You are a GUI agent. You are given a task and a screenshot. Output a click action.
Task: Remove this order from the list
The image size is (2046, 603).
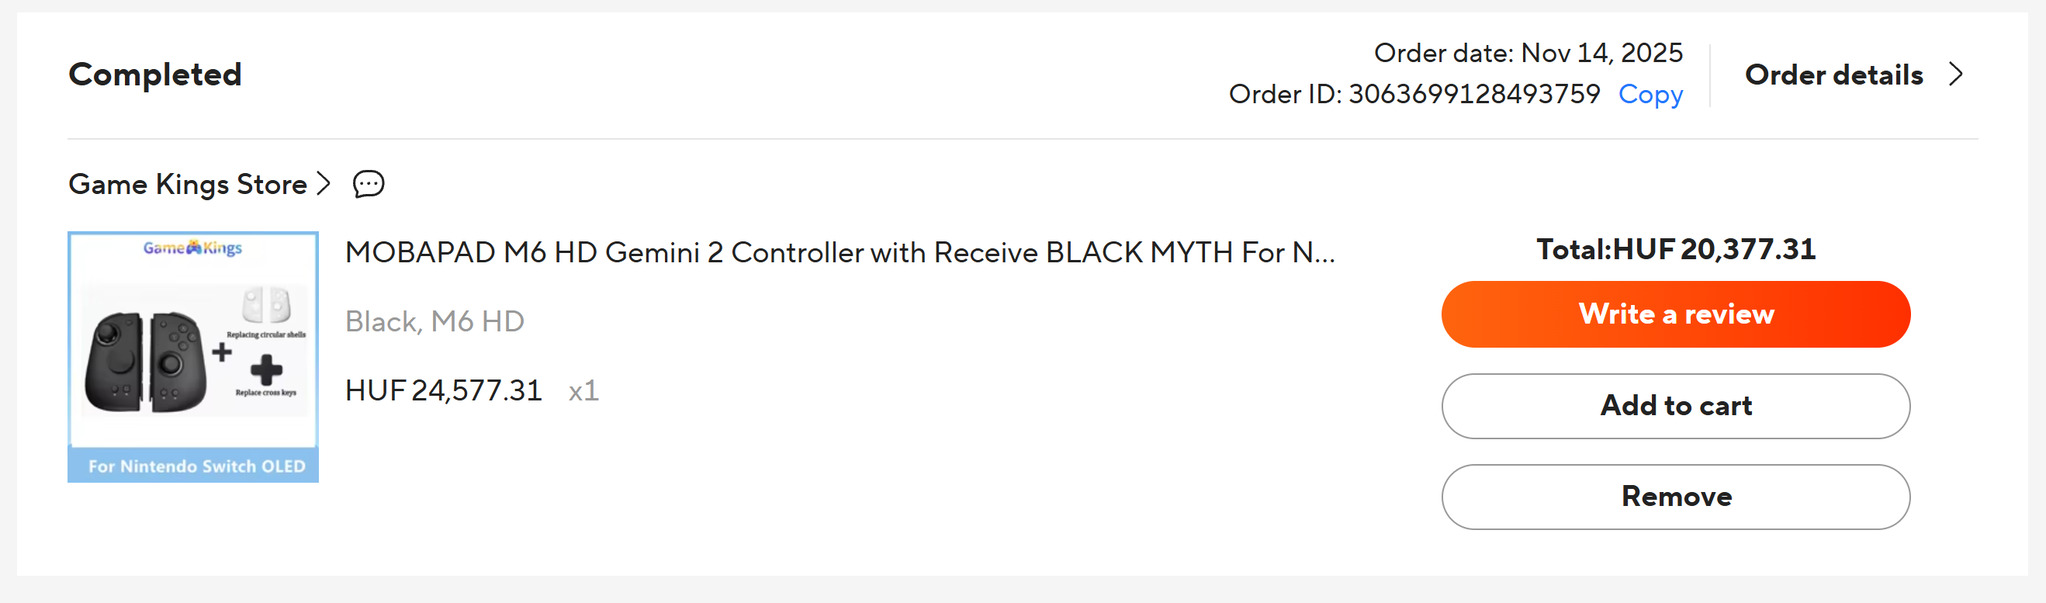coord(1675,497)
